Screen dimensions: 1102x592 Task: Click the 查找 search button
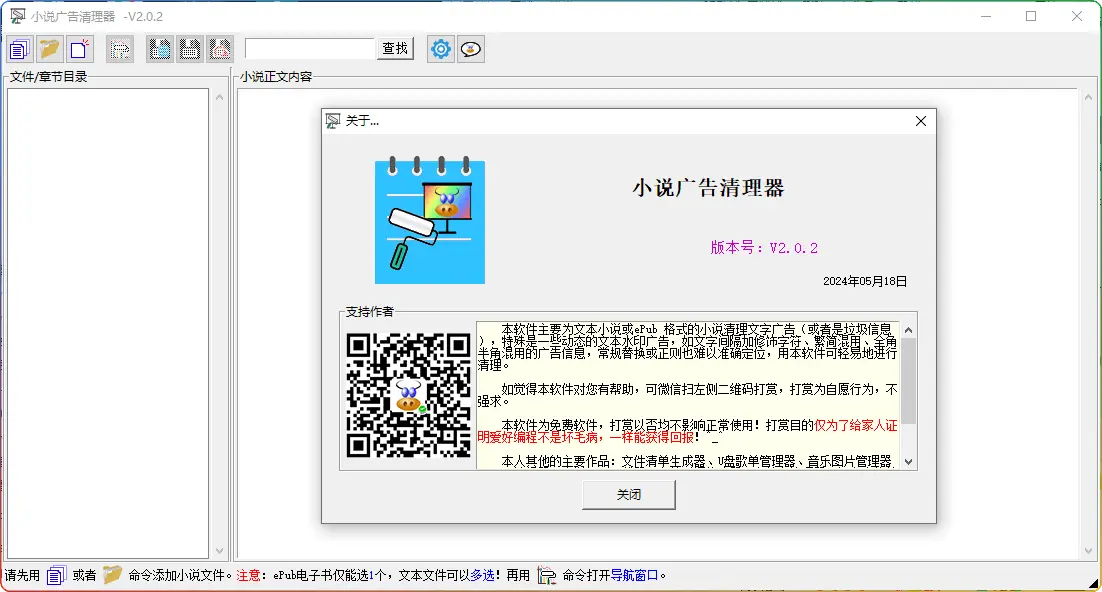click(395, 49)
